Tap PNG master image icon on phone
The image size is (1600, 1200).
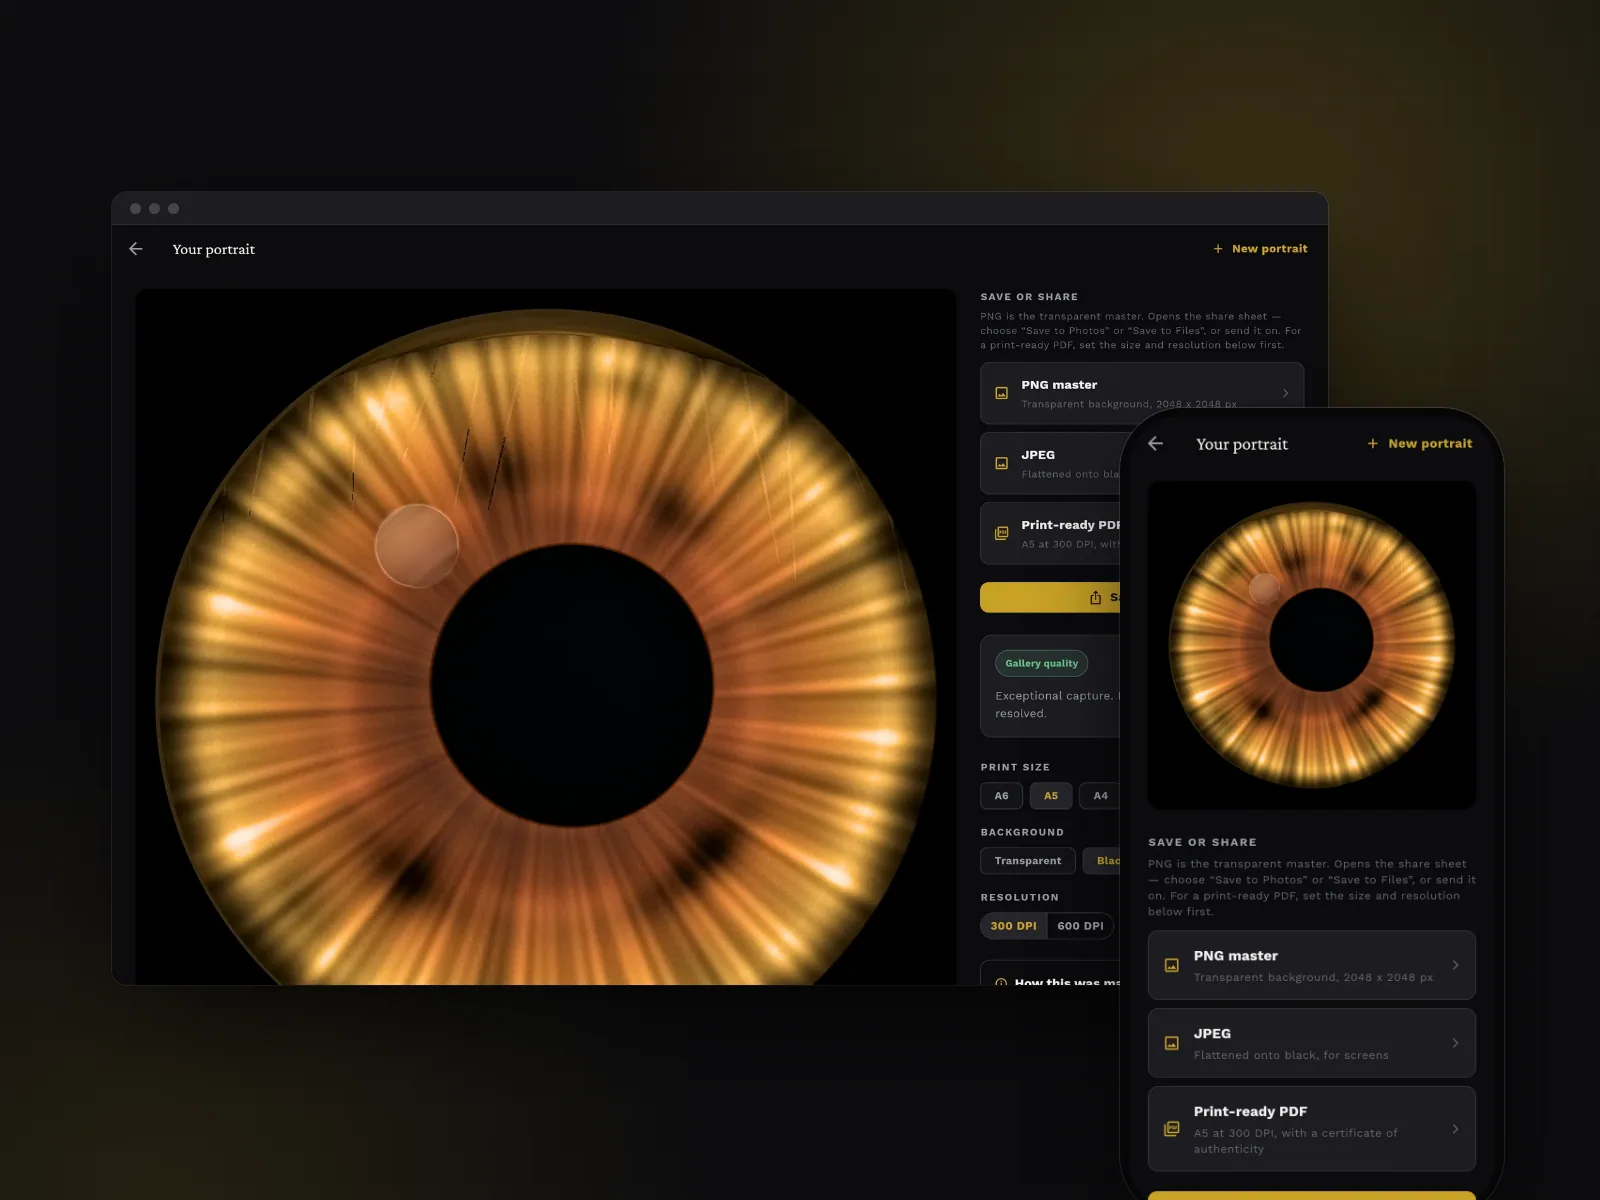coord(1172,966)
